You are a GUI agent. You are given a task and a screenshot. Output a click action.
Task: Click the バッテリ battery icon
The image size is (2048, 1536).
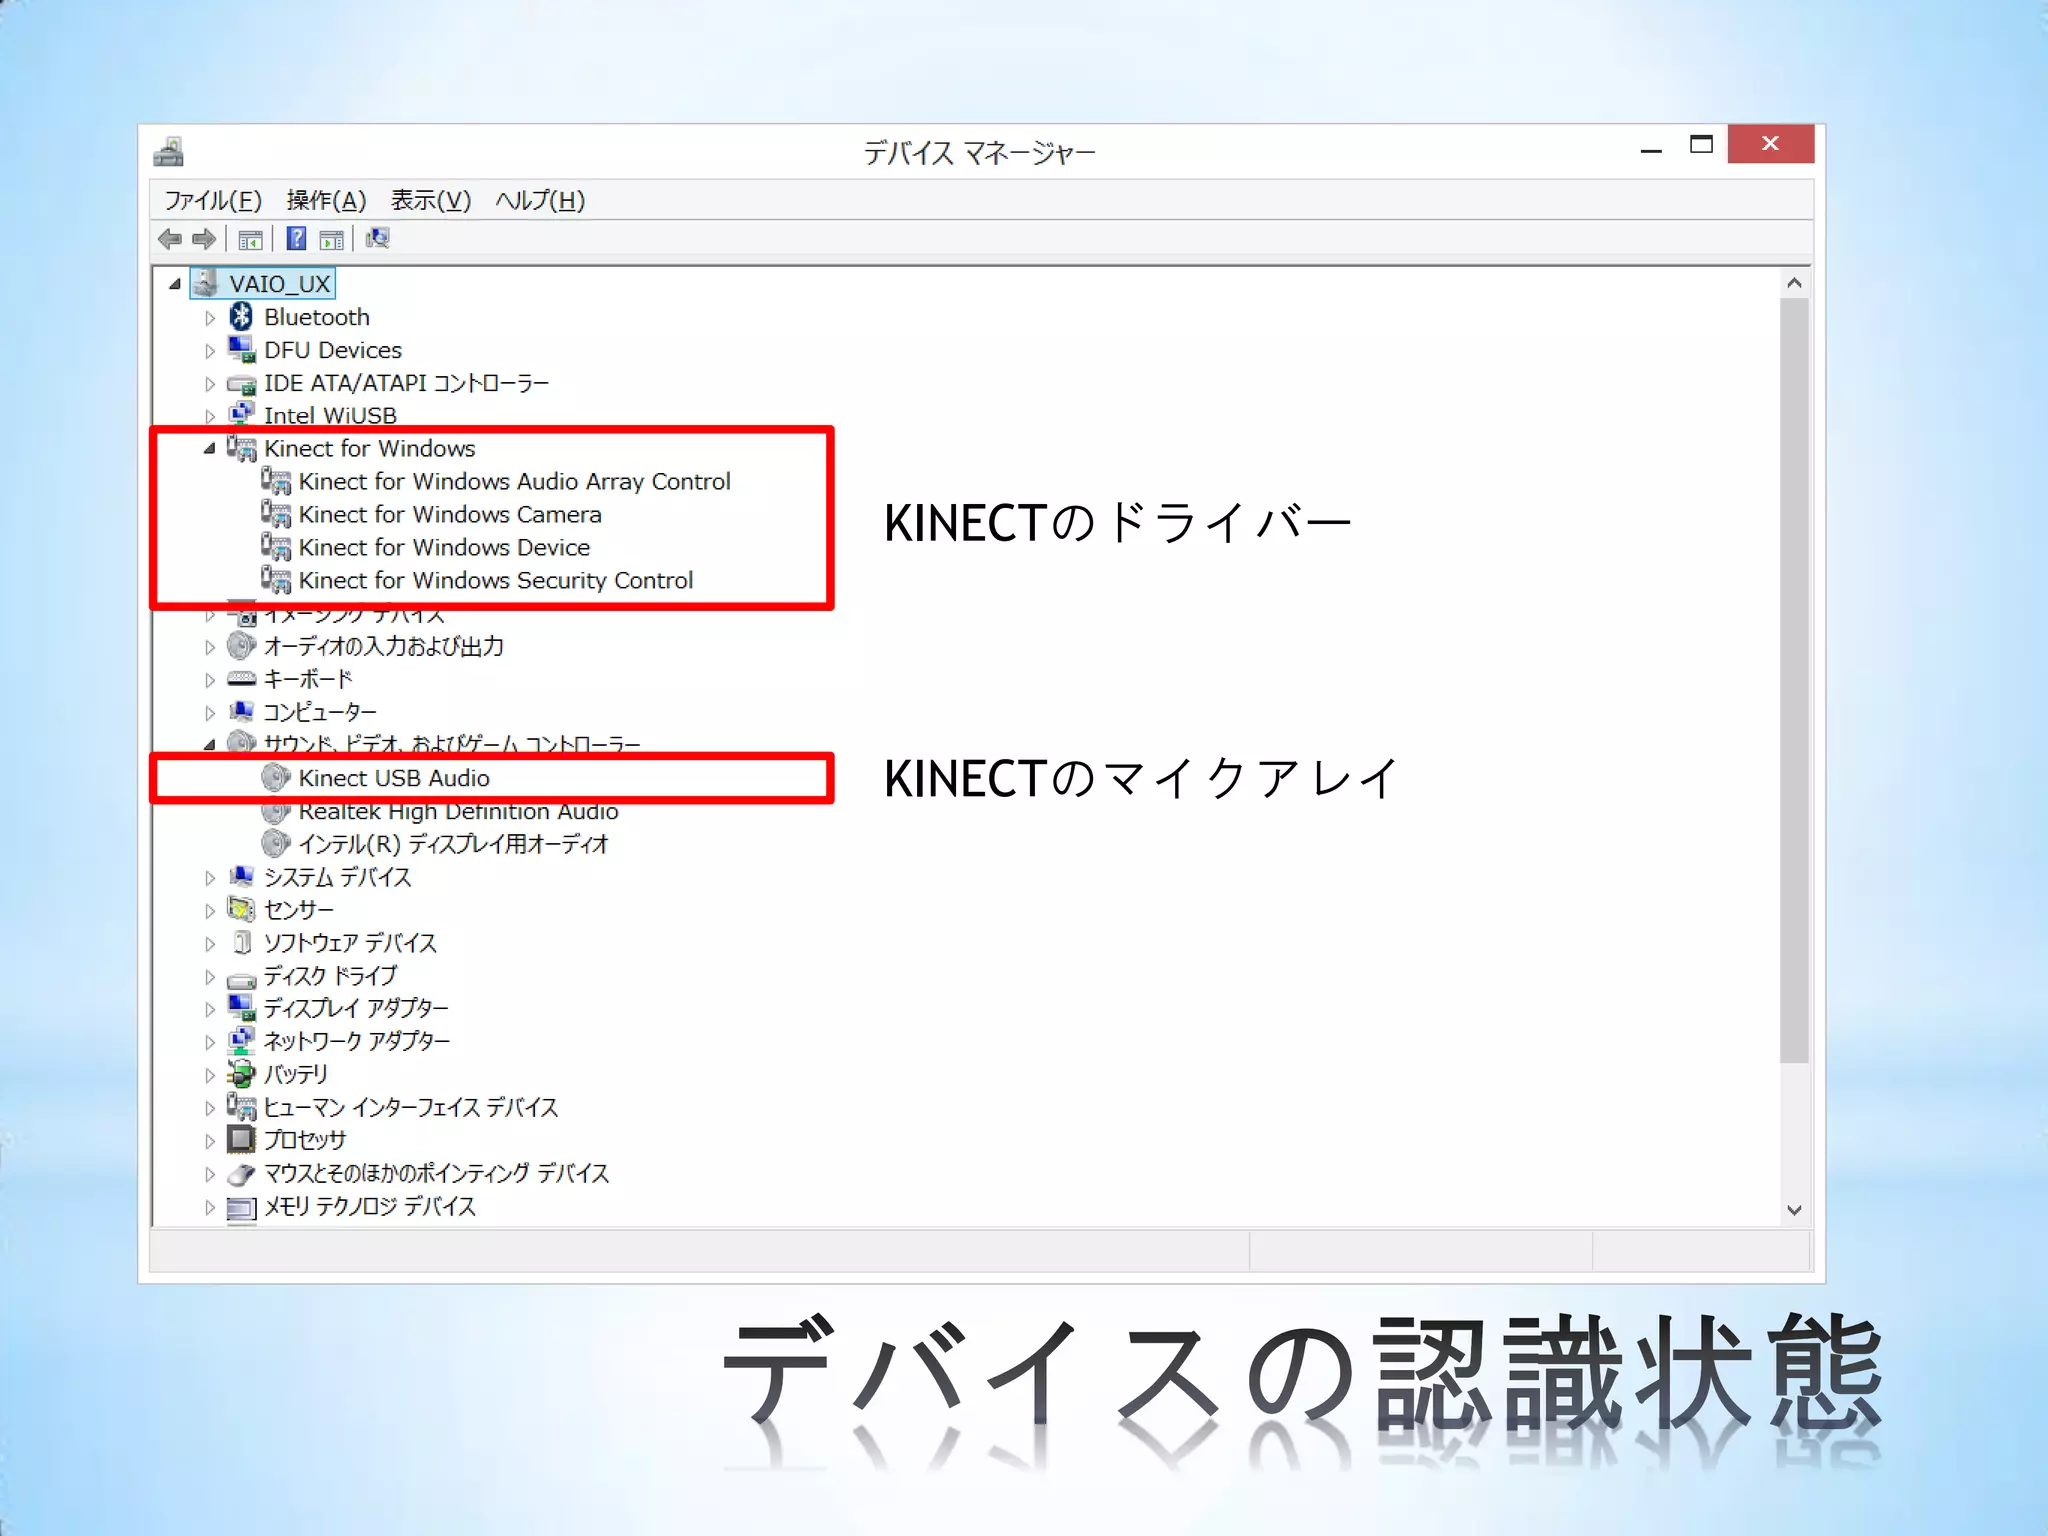click(241, 1074)
